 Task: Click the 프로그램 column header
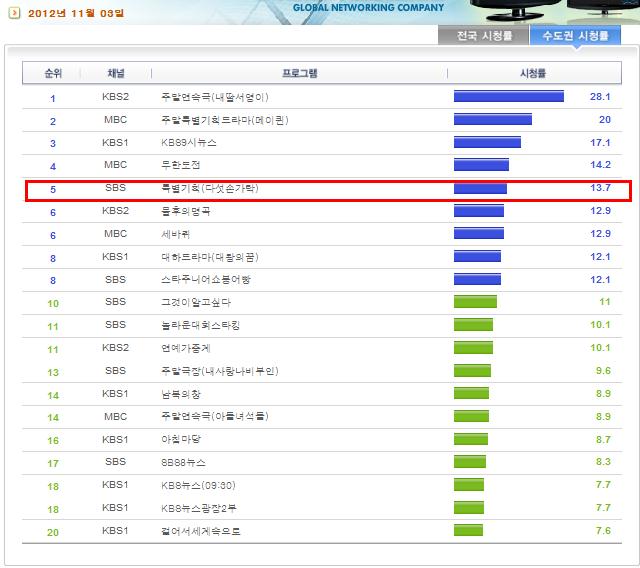tap(300, 73)
